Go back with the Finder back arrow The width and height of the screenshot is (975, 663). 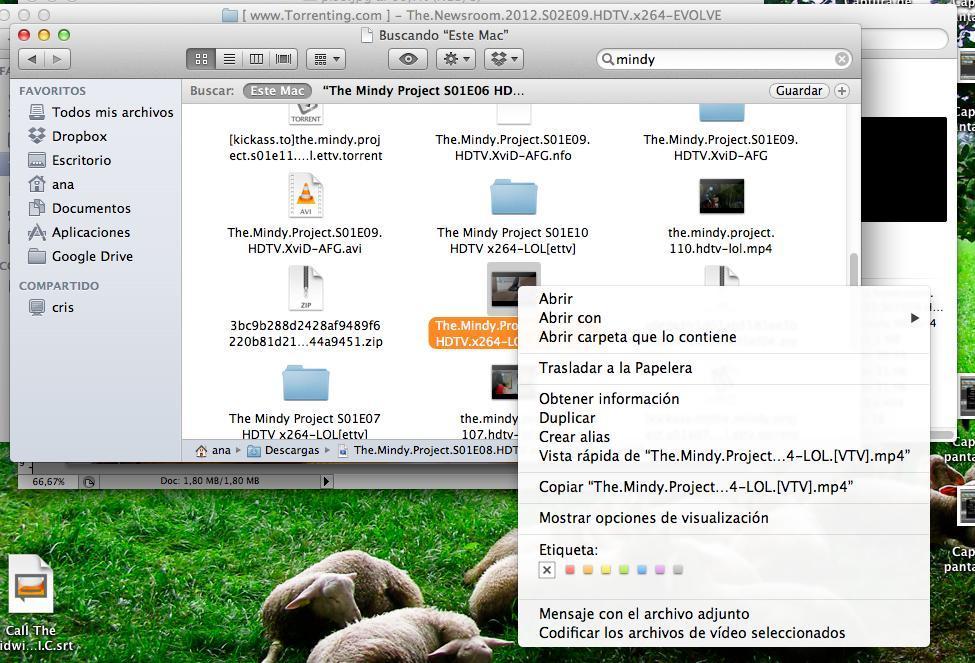pyautogui.click(x=32, y=59)
